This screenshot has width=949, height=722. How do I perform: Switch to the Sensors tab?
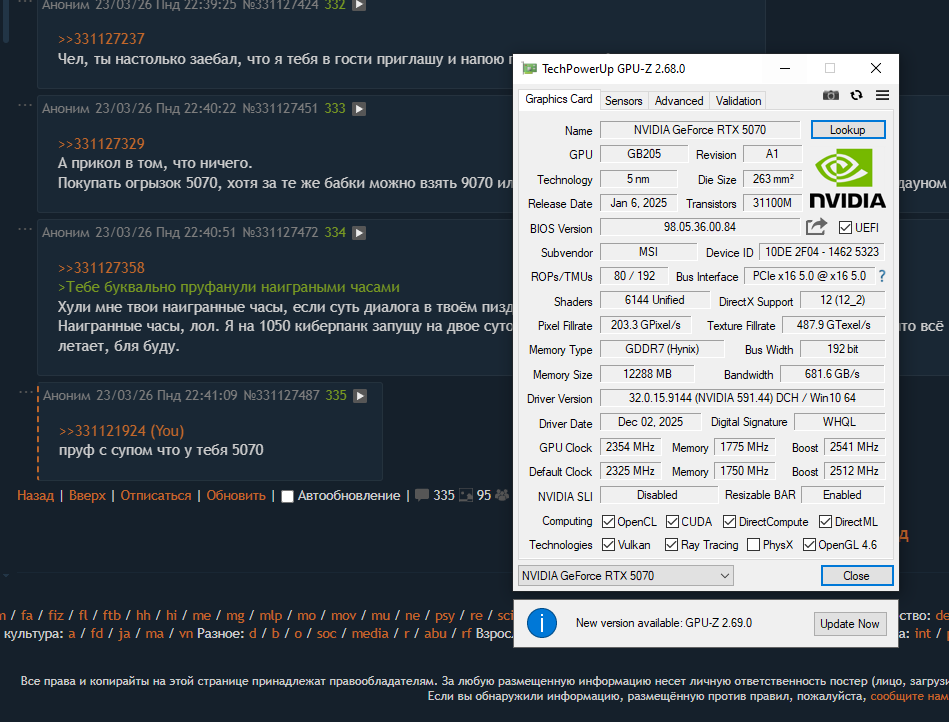623,101
